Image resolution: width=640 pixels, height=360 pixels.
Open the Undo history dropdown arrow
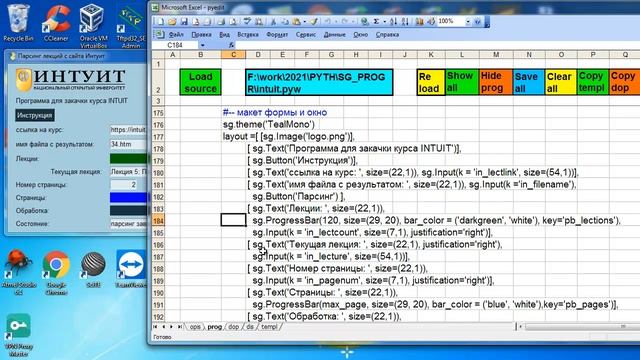(x=336, y=21)
